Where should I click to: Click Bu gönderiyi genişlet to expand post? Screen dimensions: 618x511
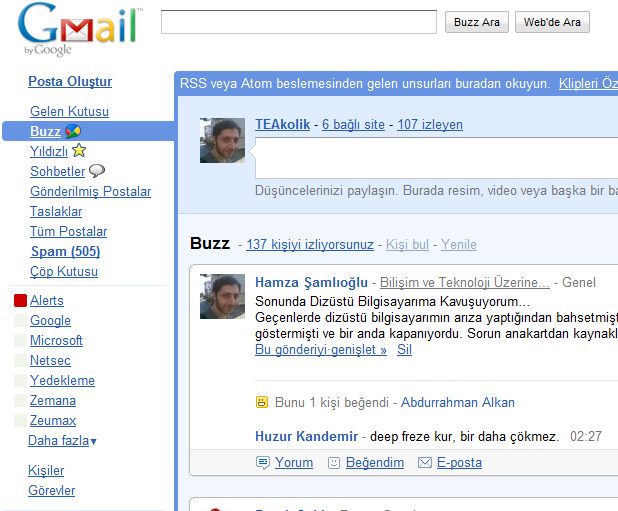point(321,349)
